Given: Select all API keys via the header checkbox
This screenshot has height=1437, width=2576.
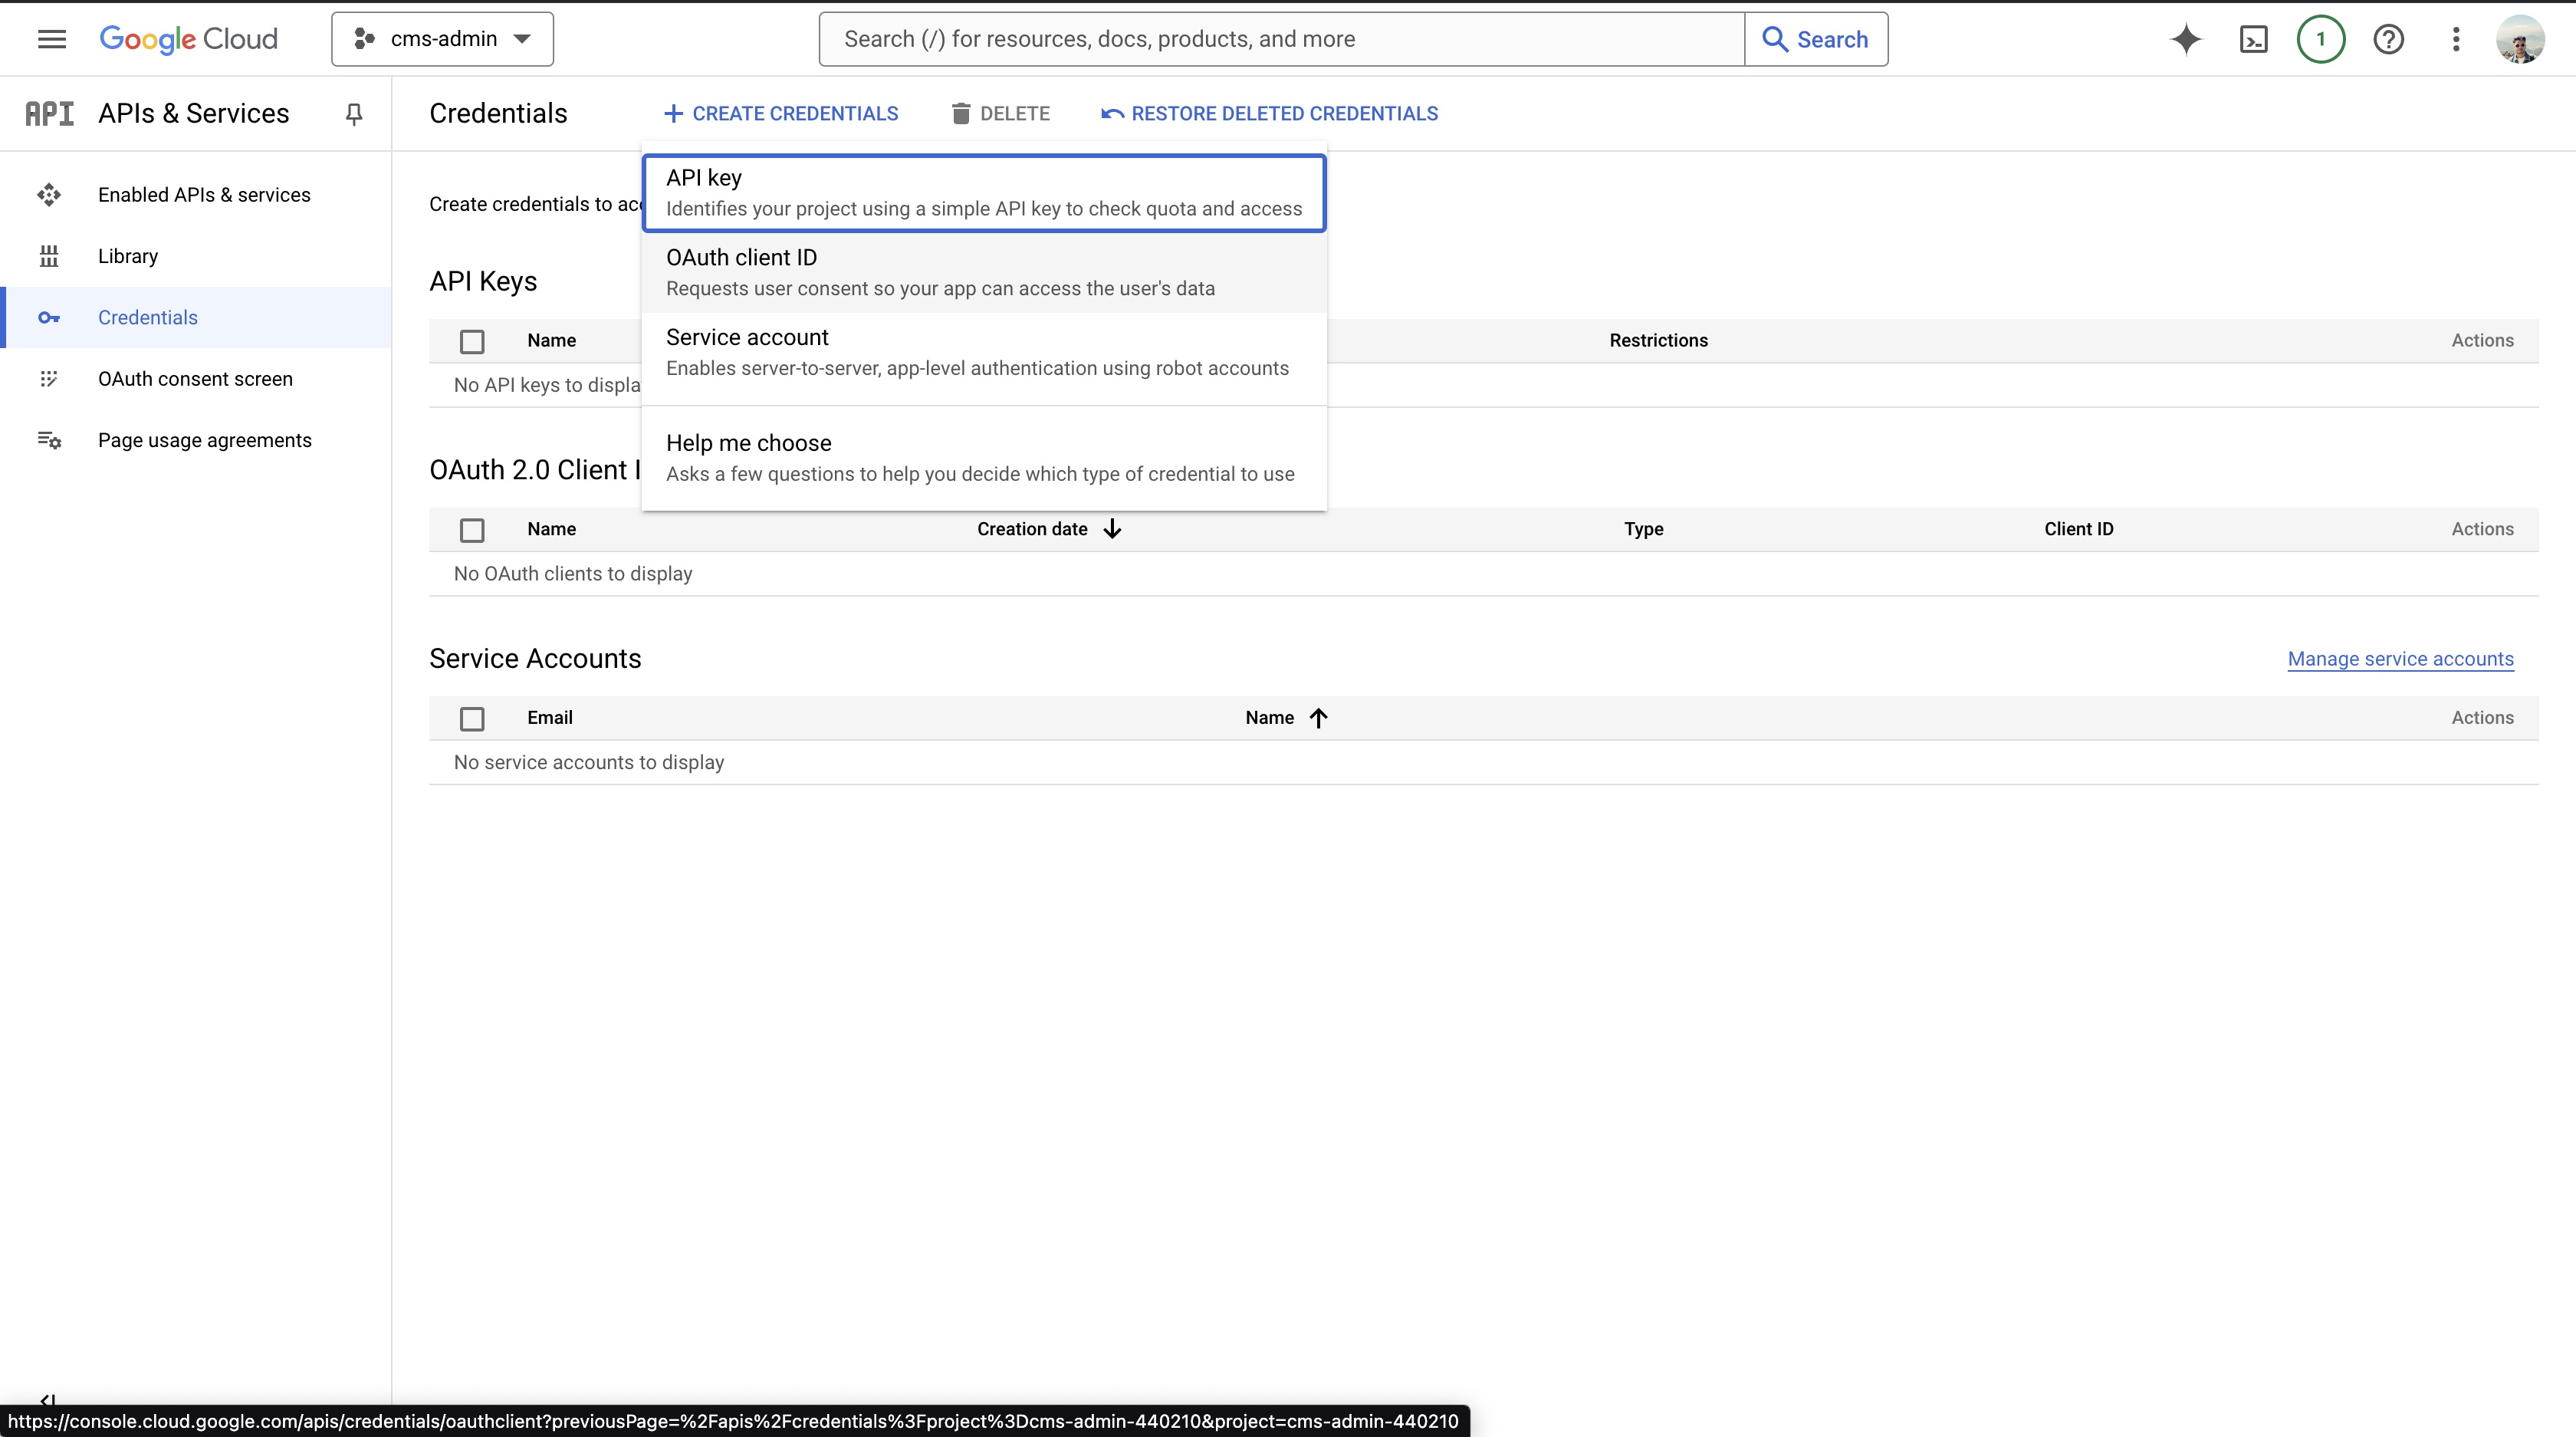Looking at the screenshot, I should coord(472,341).
